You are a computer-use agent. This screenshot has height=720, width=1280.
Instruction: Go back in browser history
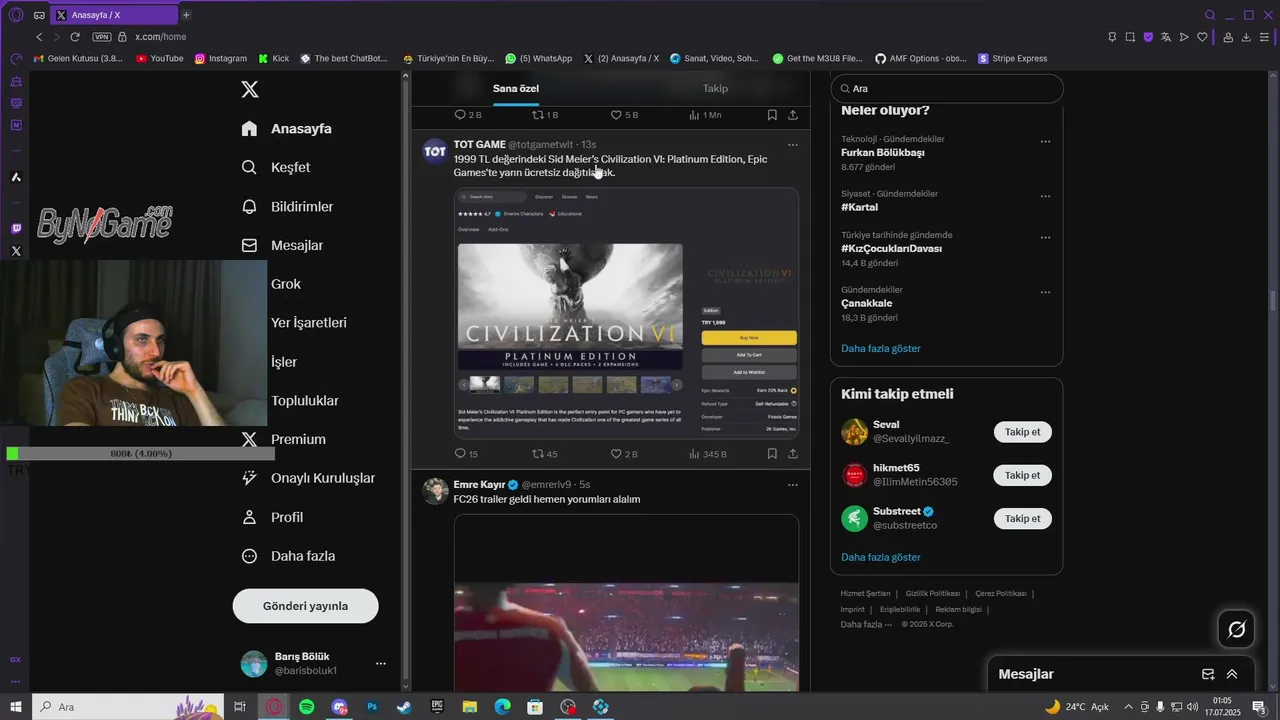[x=39, y=37]
